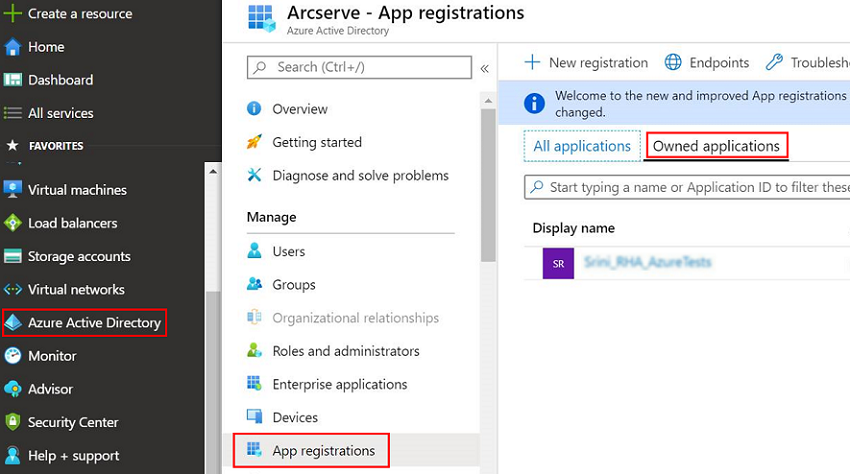Click the purple SR application avatar
Image resolution: width=850 pixels, height=474 pixels.
tap(558, 264)
